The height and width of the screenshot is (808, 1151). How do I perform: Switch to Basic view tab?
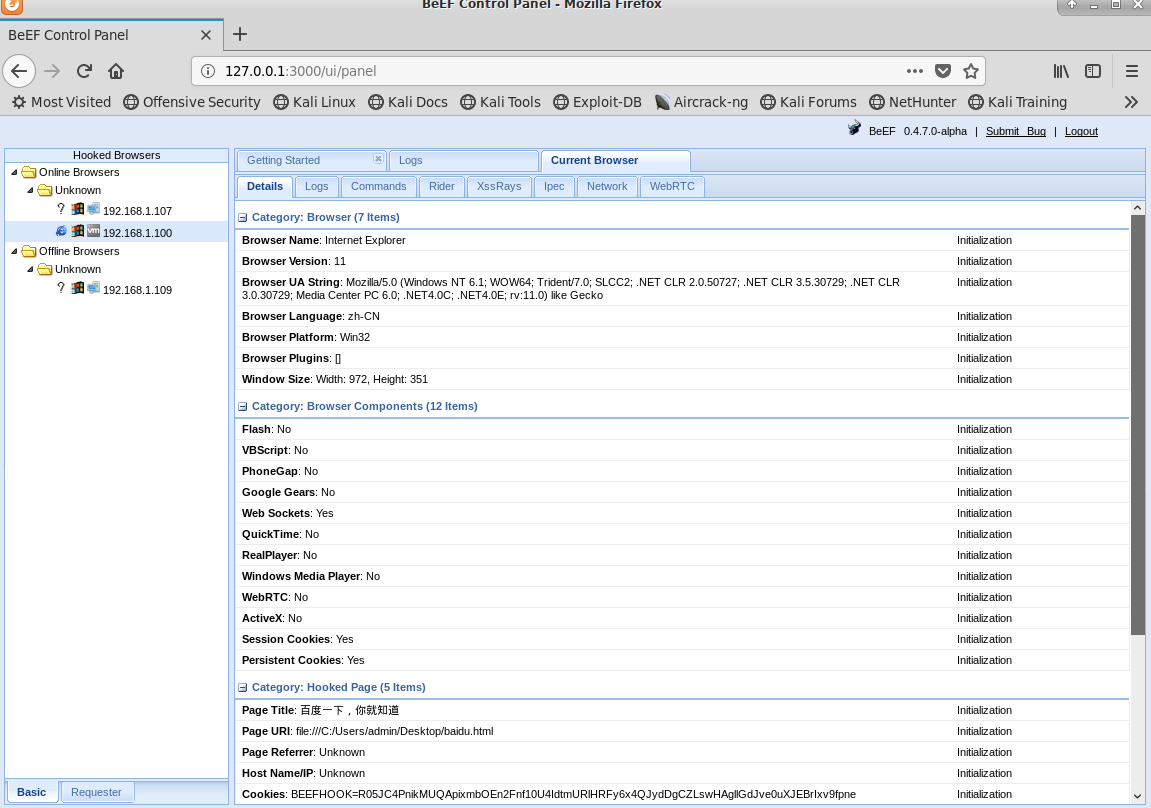click(x=32, y=792)
